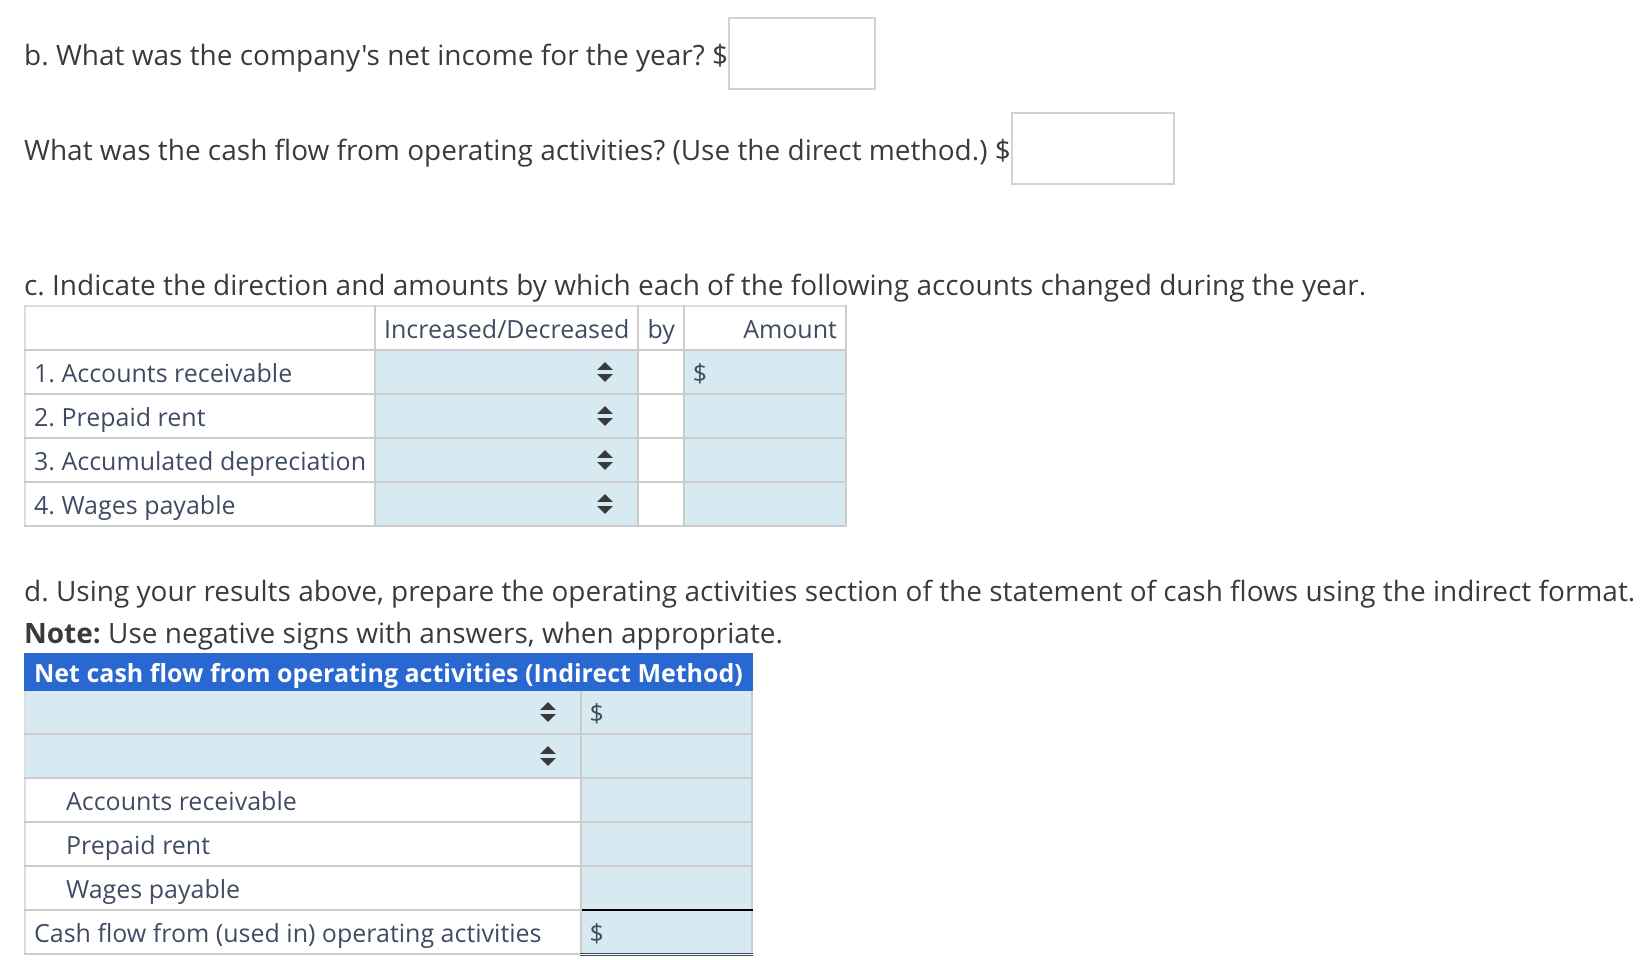Click the arrows icon in the Accumulated depreciation row
The width and height of the screenshot is (1650, 960).
pos(604,460)
